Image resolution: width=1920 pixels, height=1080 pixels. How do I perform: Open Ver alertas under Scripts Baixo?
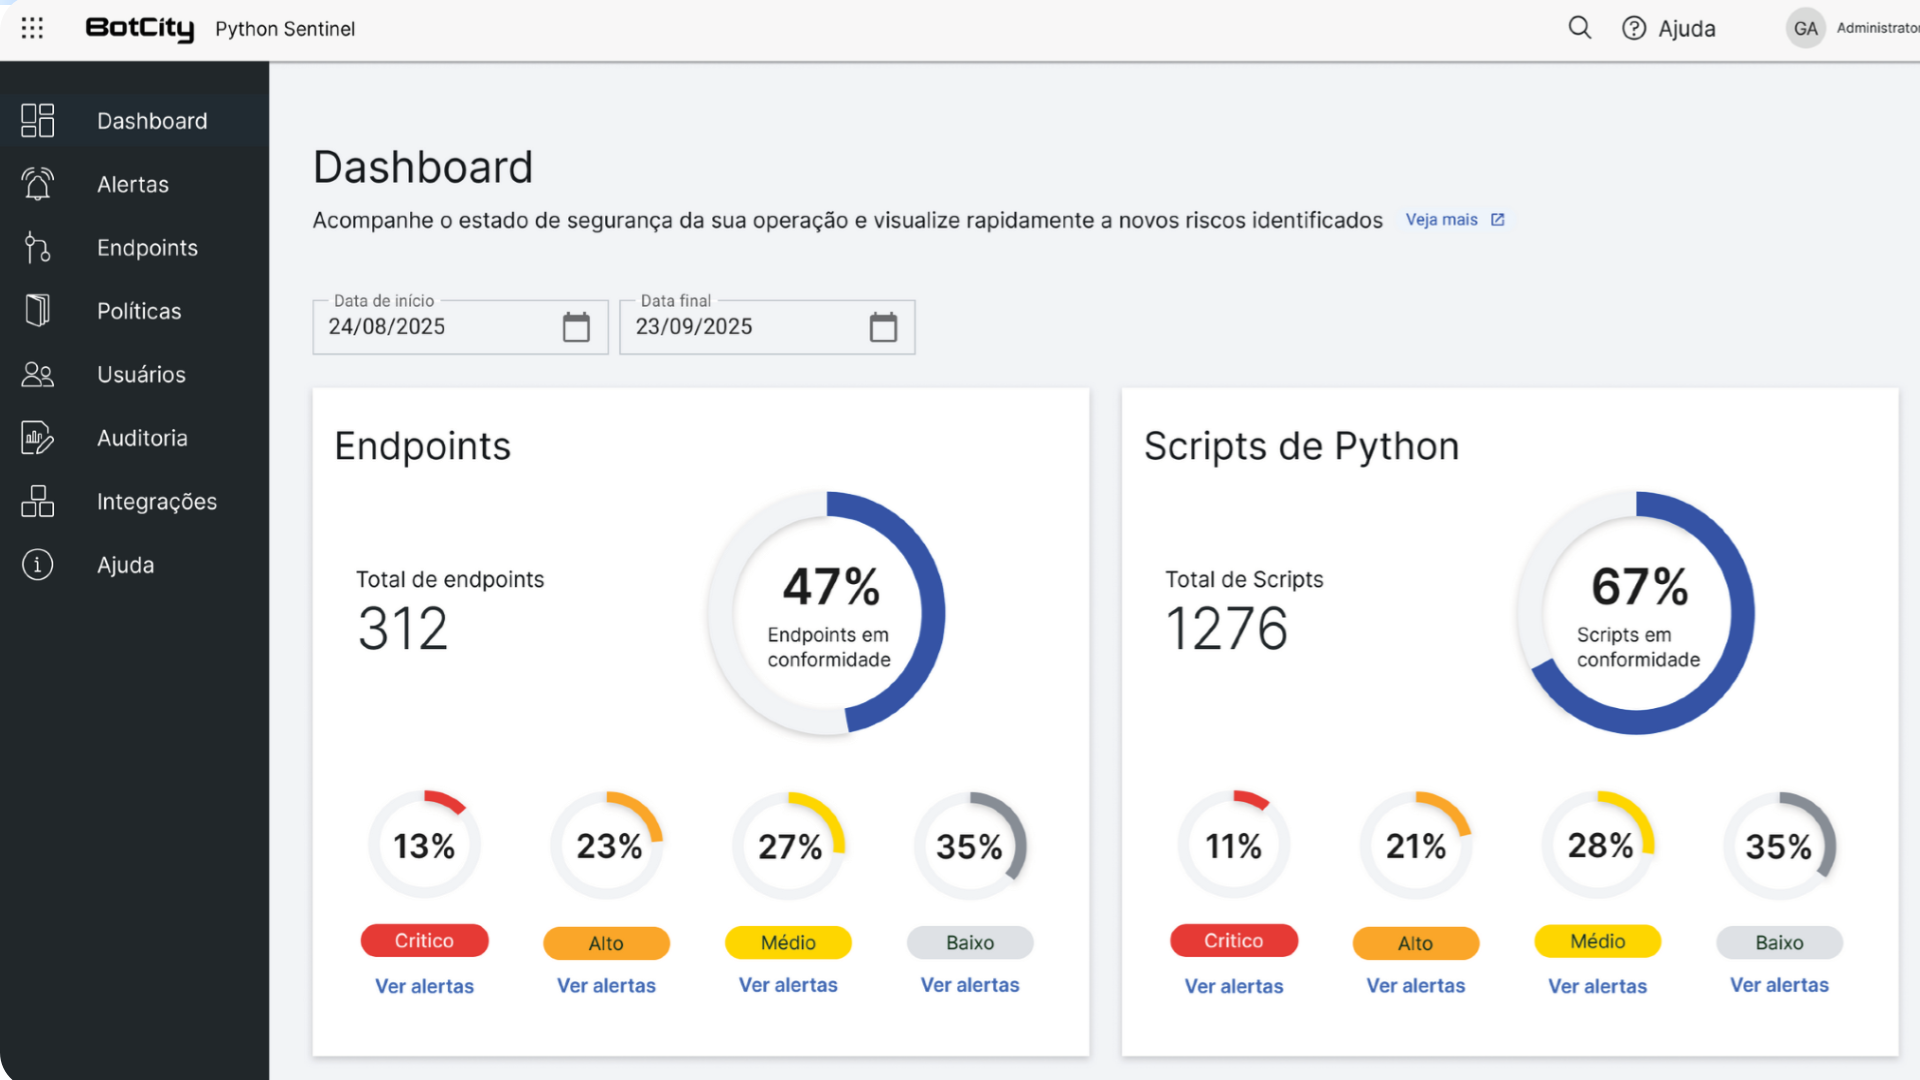click(1779, 985)
